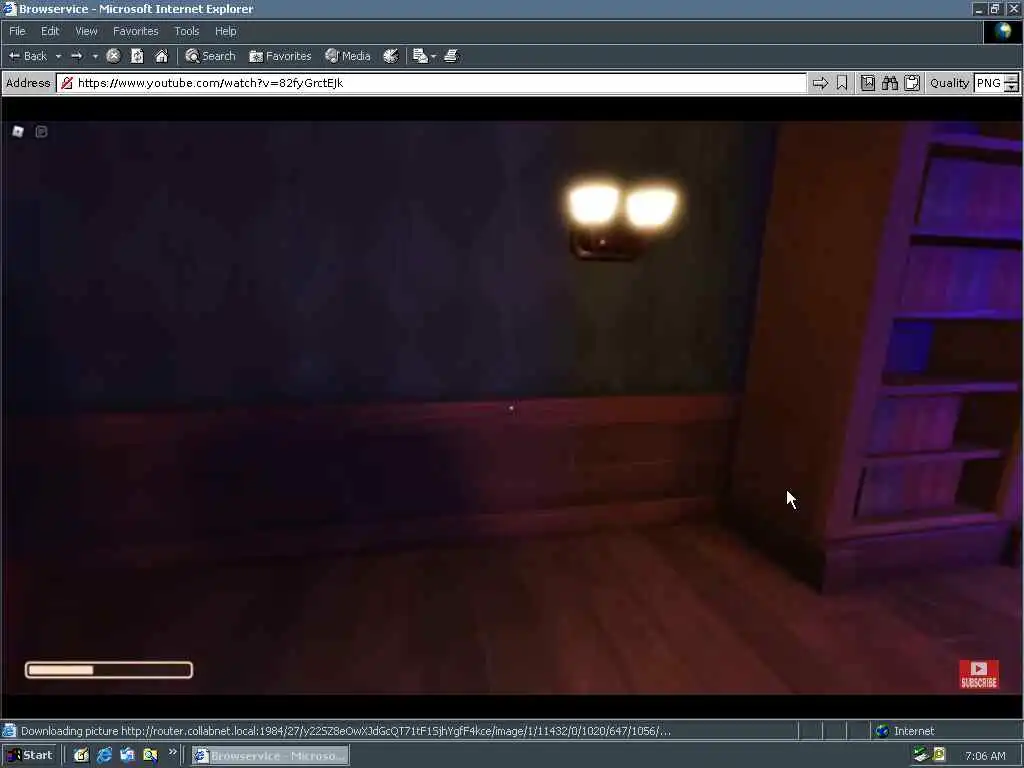Image resolution: width=1024 pixels, height=768 pixels.
Task: Click the Internet Explorer throbber globe logo
Action: [1002, 31]
